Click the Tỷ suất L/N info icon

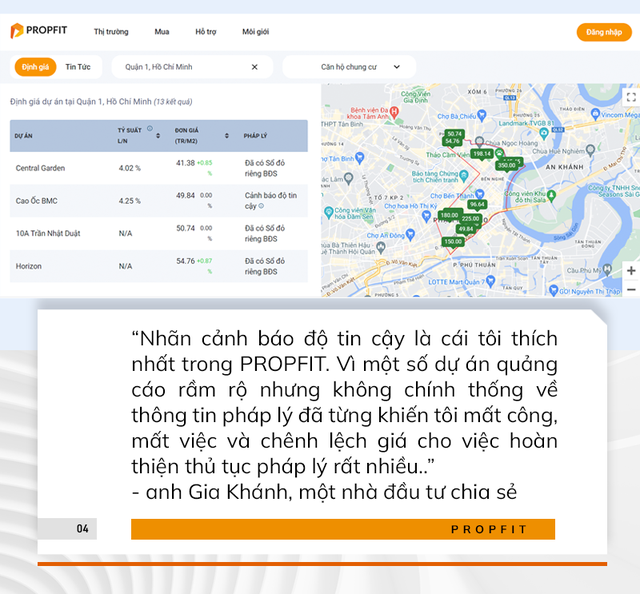(150, 128)
